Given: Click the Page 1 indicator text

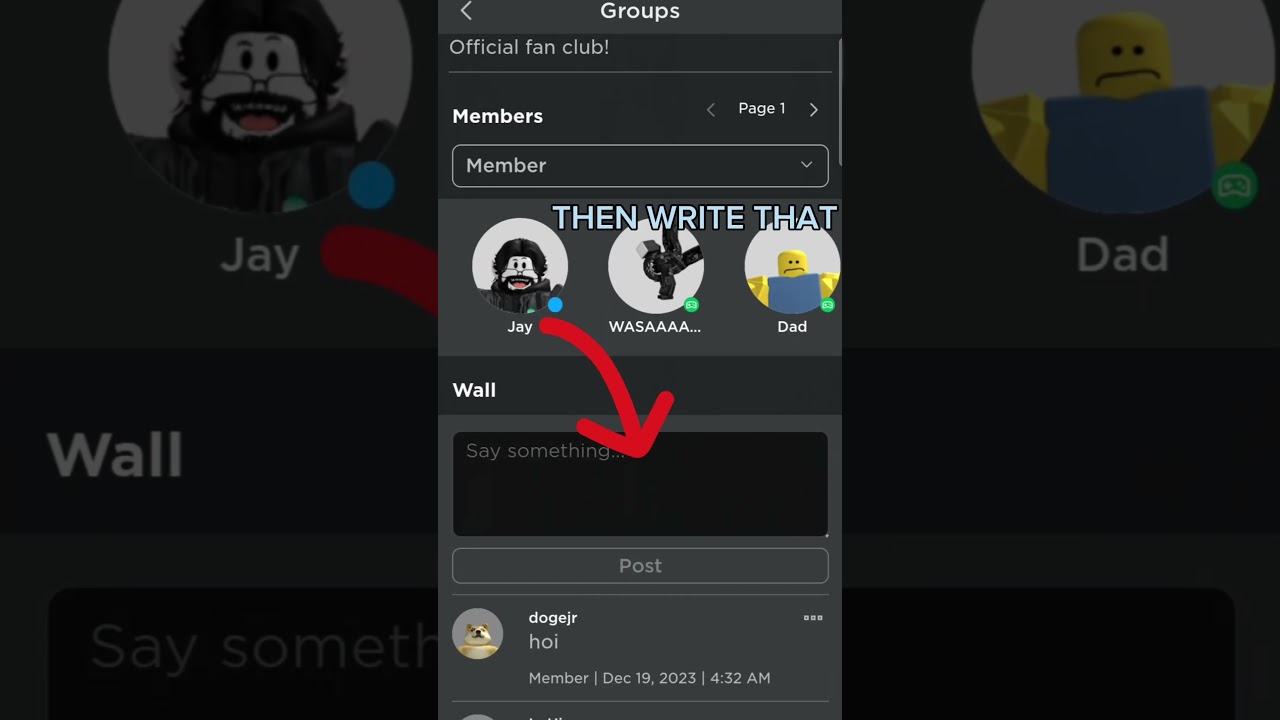Looking at the screenshot, I should pyautogui.click(x=762, y=109).
